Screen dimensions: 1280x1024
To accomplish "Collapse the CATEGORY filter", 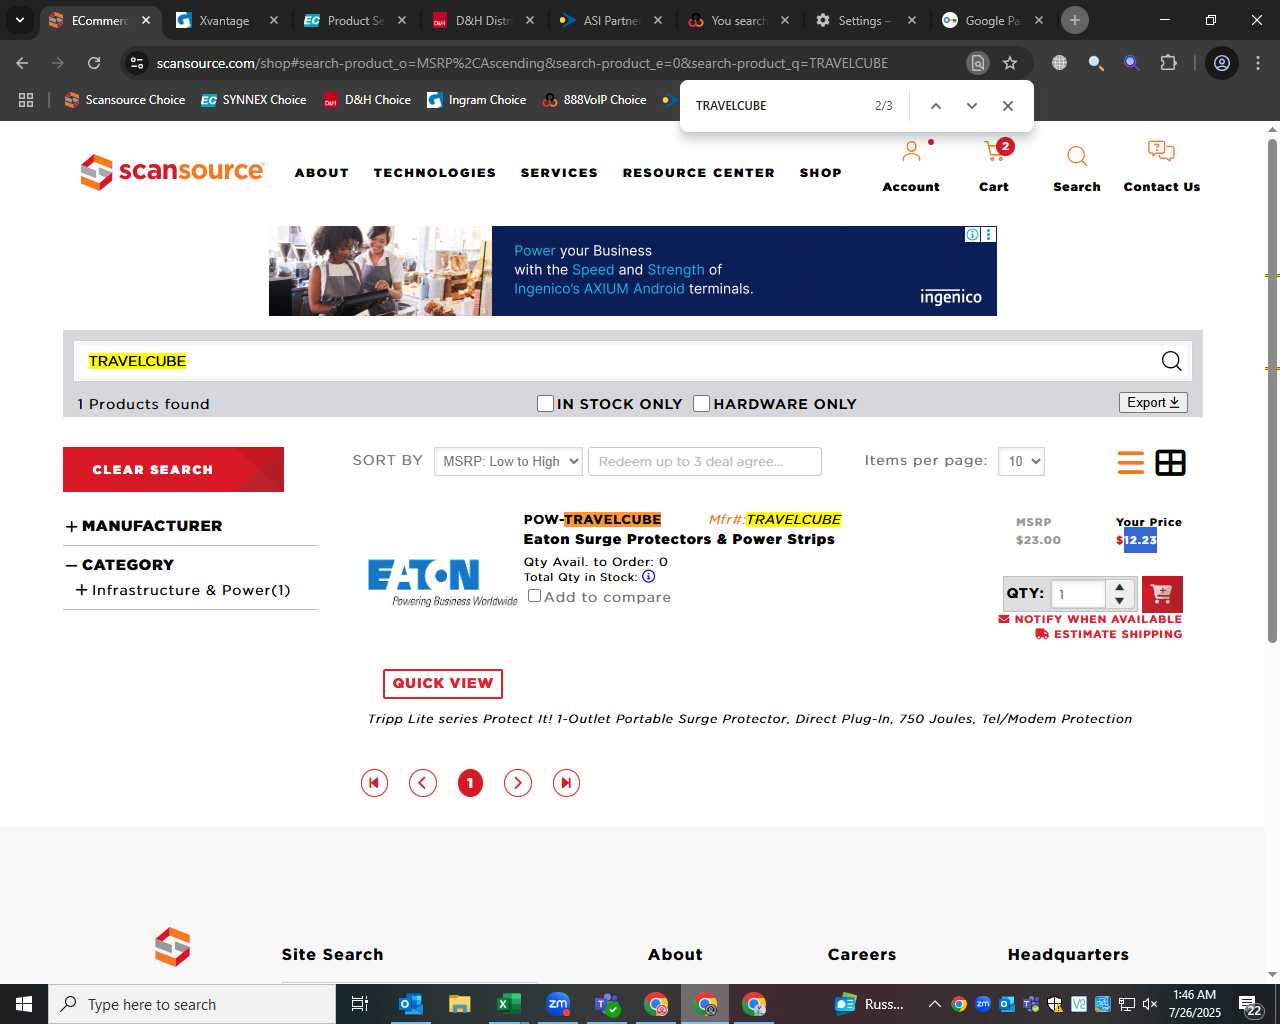I will [x=71, y=565].
